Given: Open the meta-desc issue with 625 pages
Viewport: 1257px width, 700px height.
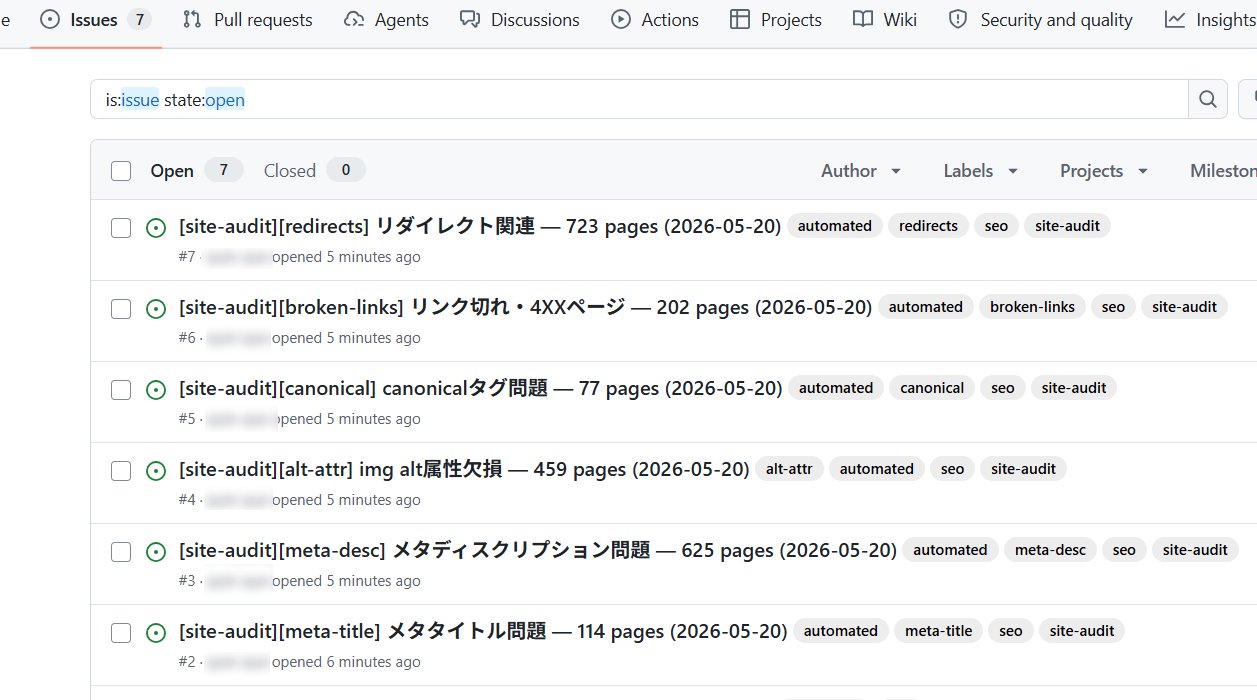Looking at the screenshot, I should click(x=538, y=550).
